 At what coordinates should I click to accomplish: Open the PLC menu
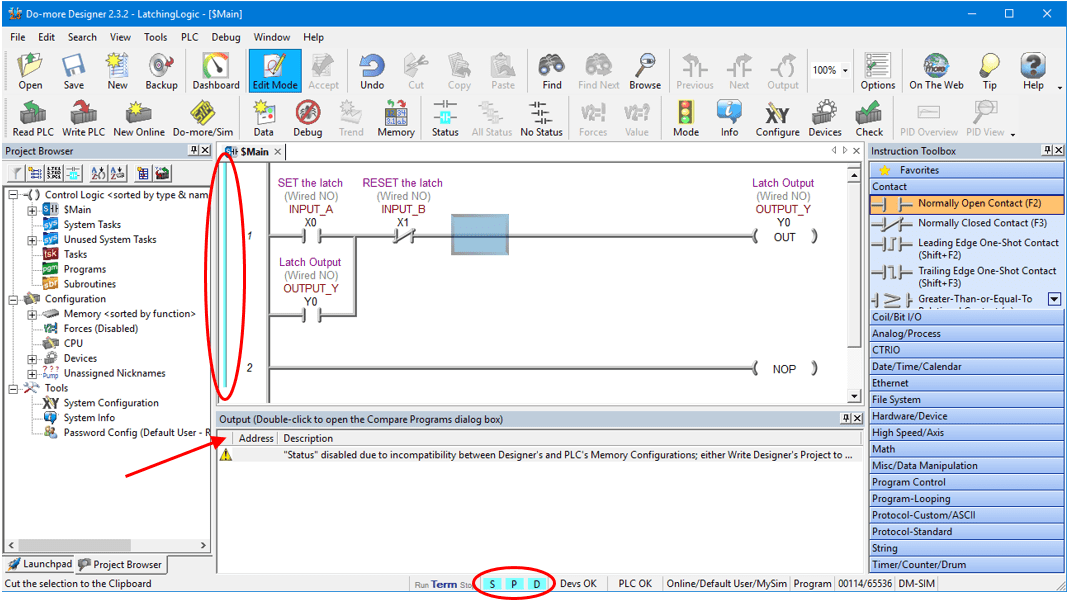click(x=189, y=37)
